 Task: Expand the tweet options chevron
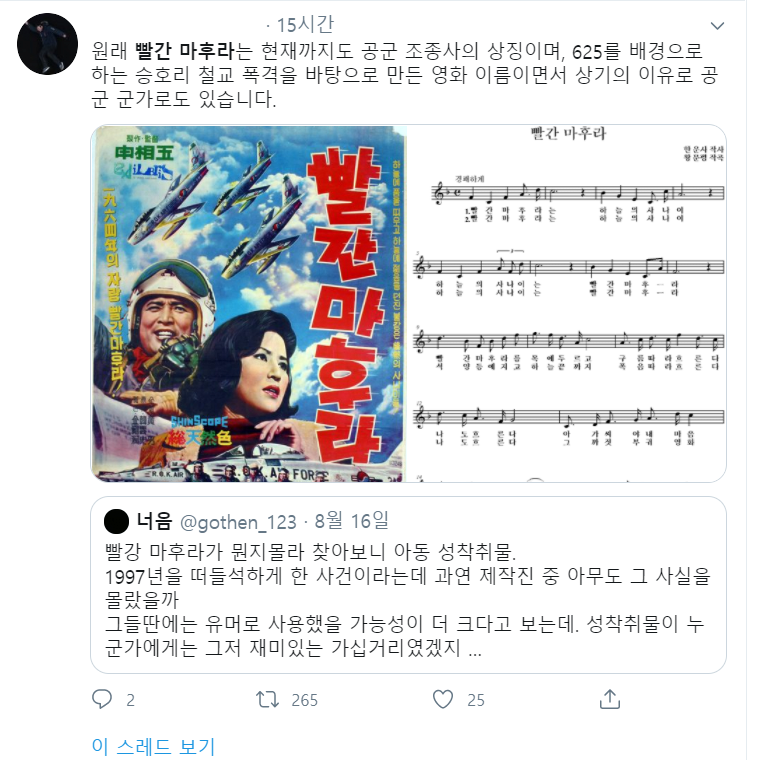point(717,26)
